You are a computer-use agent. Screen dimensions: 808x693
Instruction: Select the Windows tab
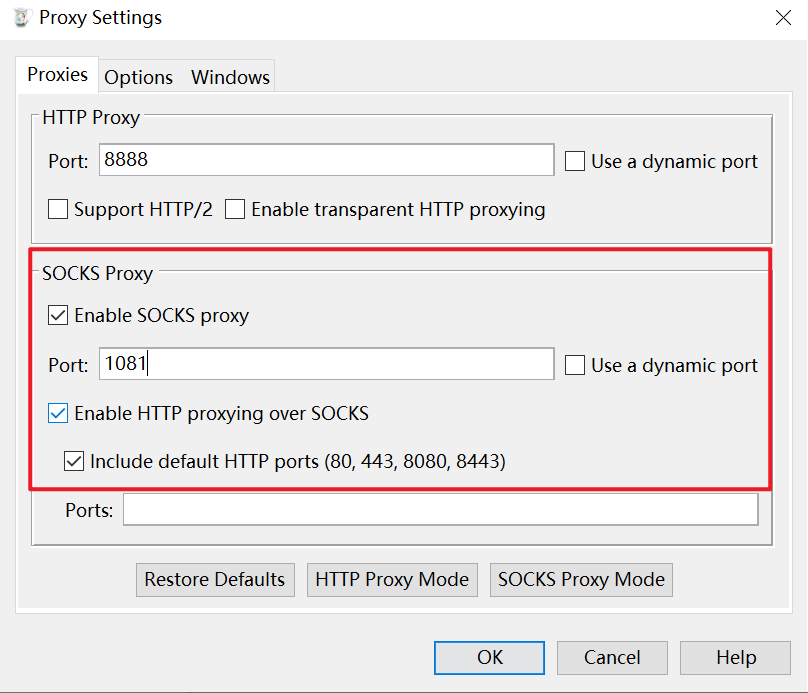230,77
